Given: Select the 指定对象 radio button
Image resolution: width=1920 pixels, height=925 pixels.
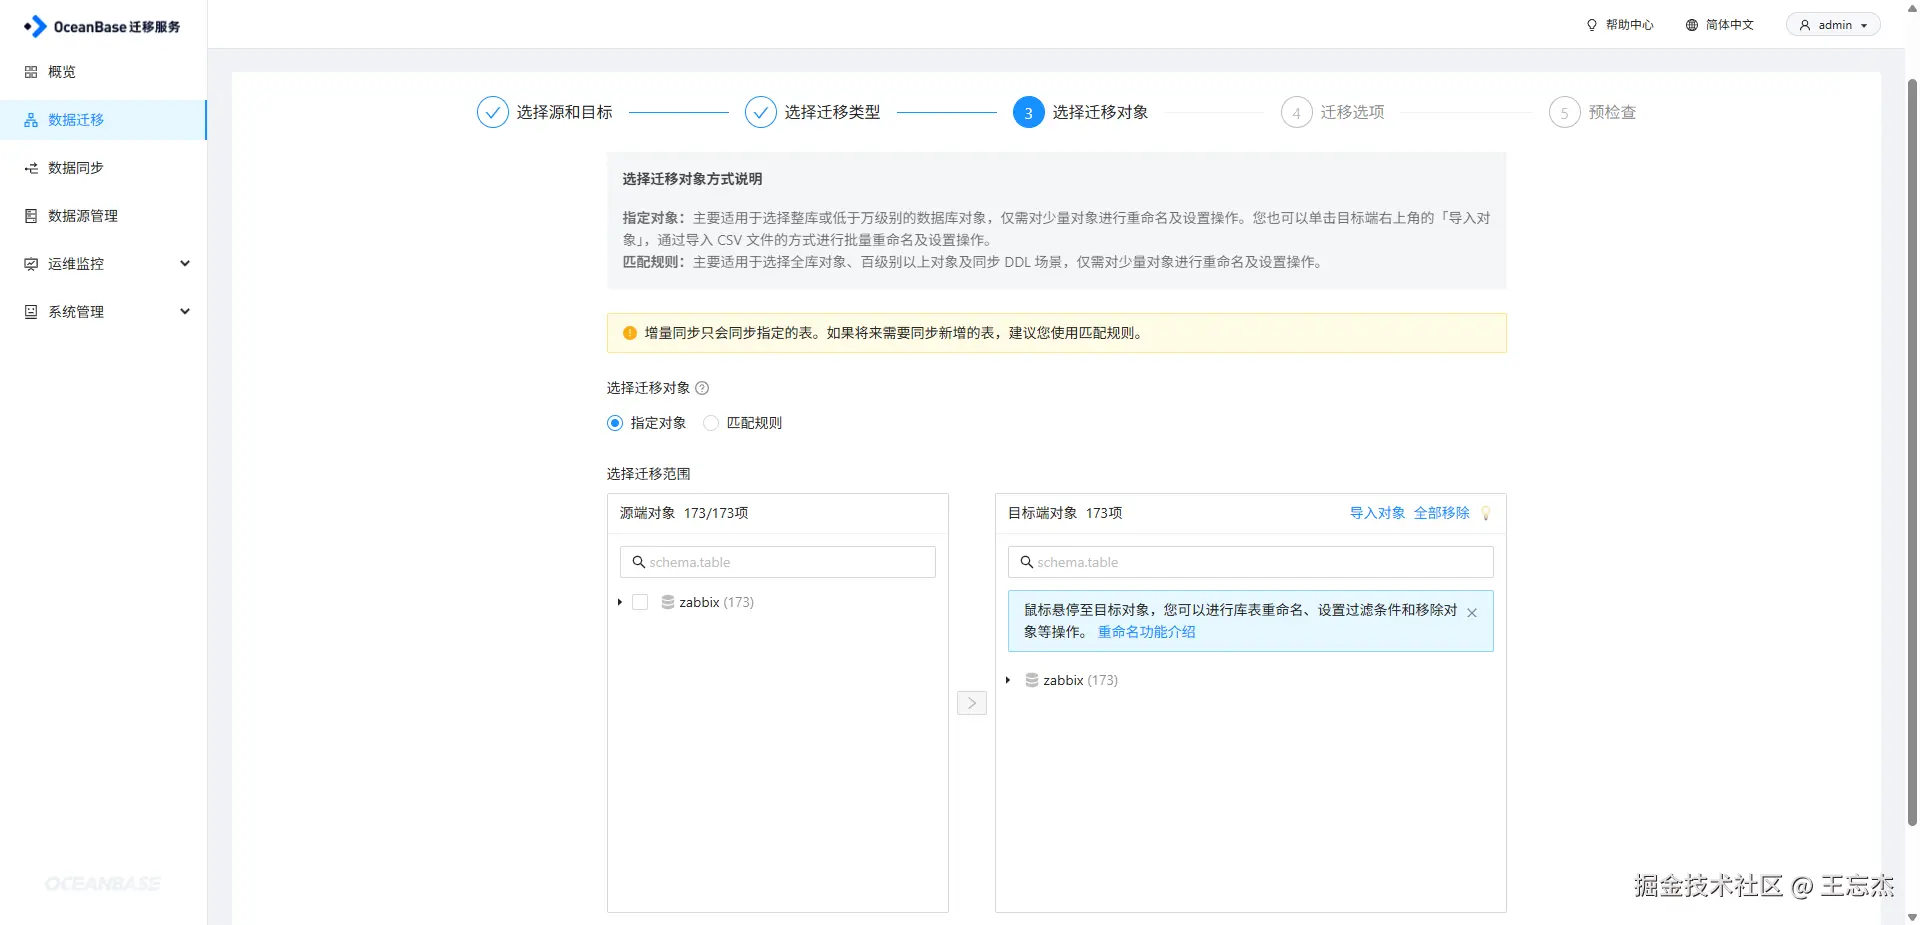Looking at the screenshot, I should click(615, 423).
